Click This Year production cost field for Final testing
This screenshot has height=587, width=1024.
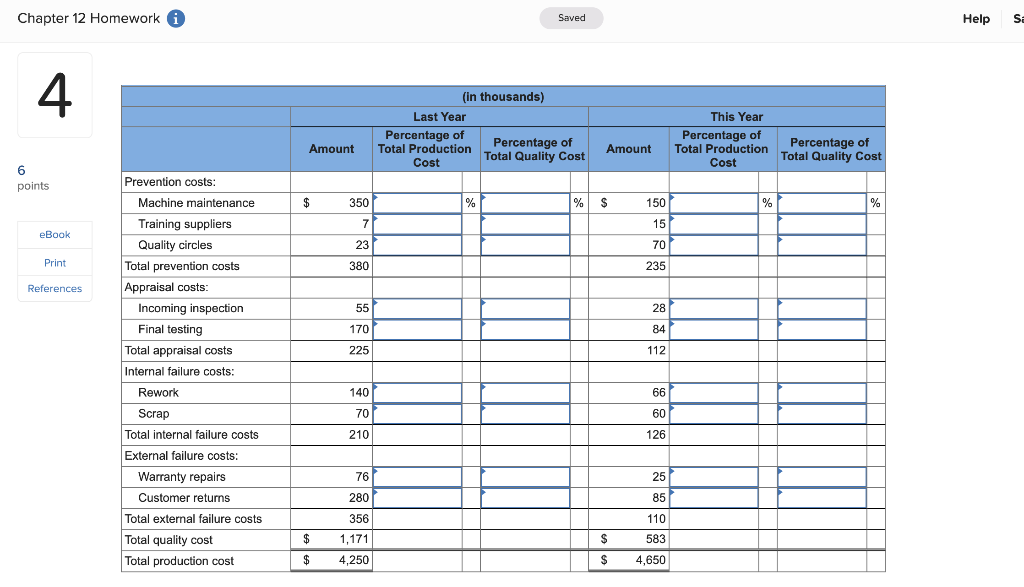coord(714,329)
